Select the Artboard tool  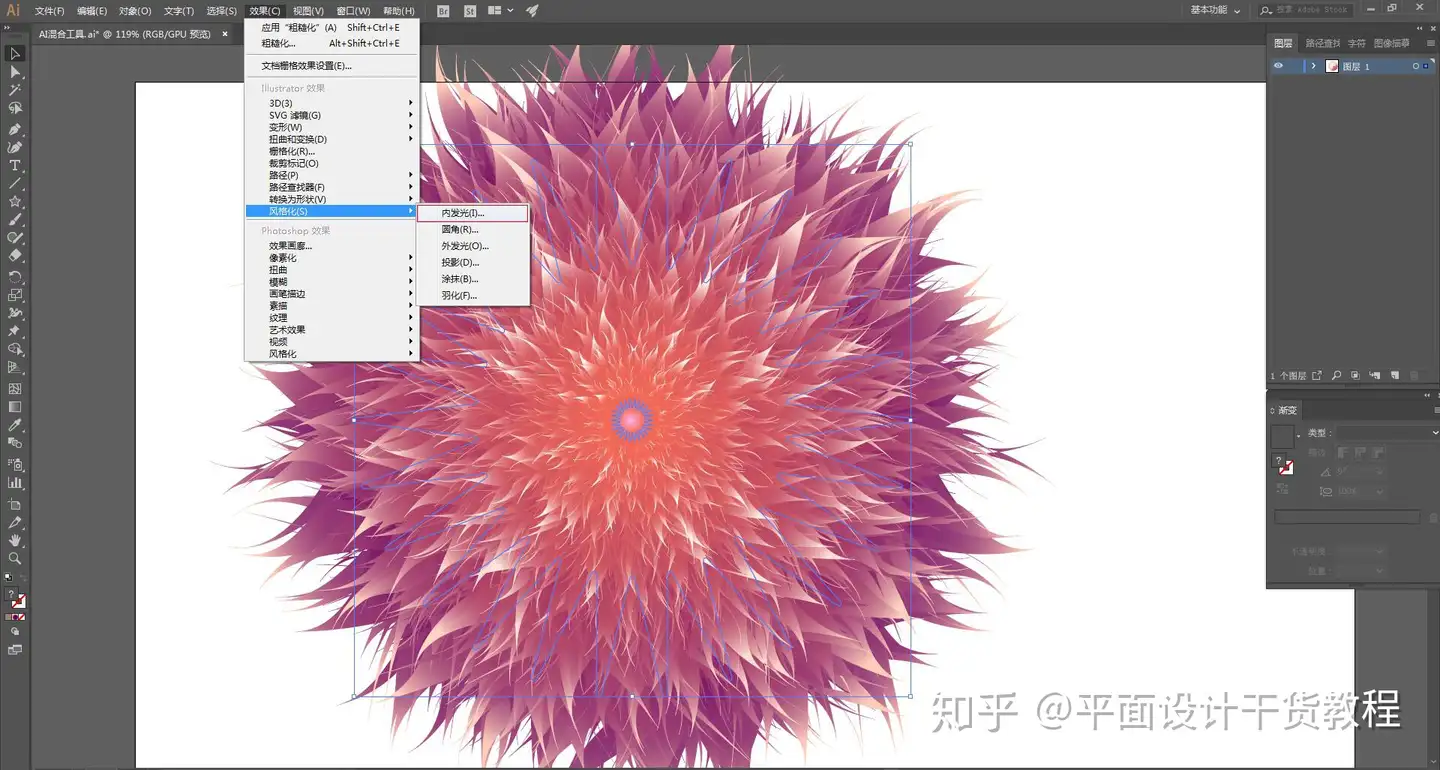click(x=15, y=505)
